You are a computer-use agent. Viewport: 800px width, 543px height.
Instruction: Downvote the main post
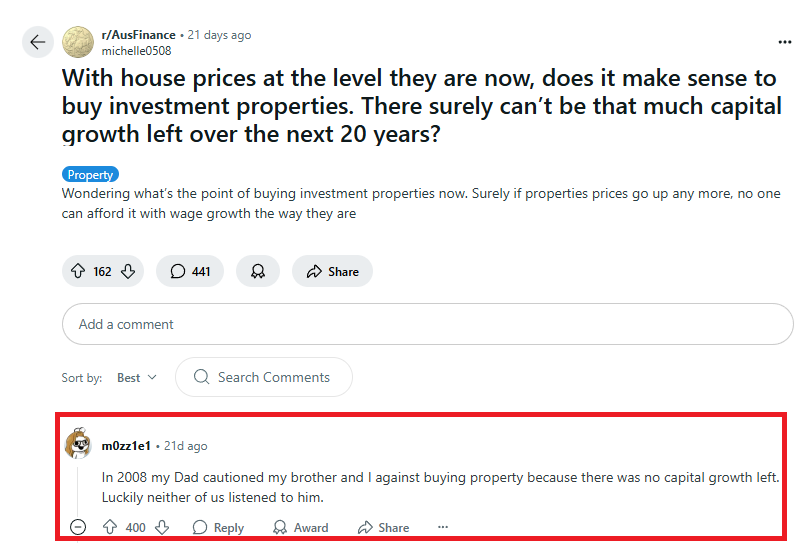point(127,271)
